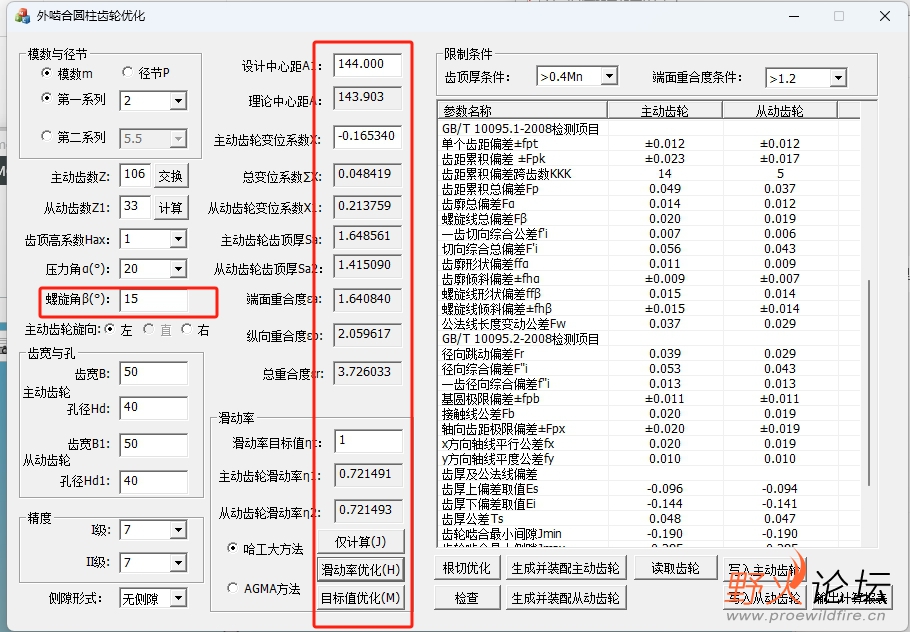Click the 设计中心距A1 input field
This screenshot has height=632, width=910.
pos(367,64)
